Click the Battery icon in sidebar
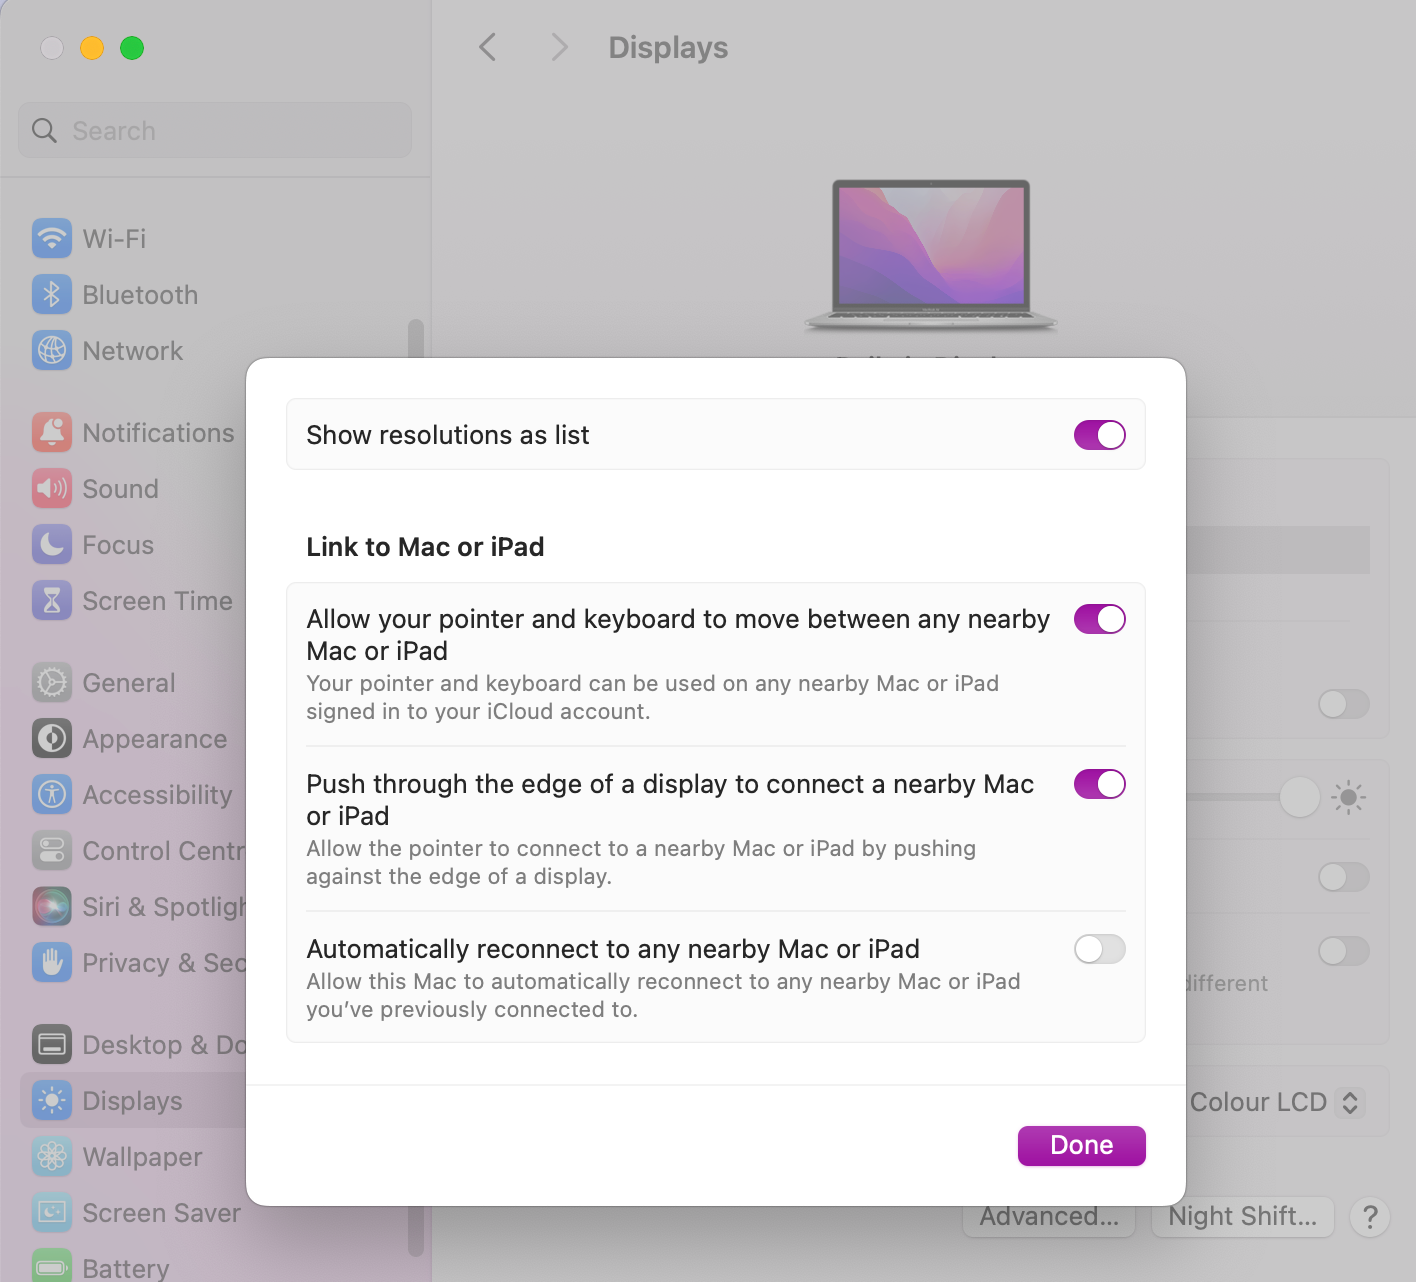The height and width of the screenshot is (1282, 1416). pyautogui.click(x=52, y=1266)
